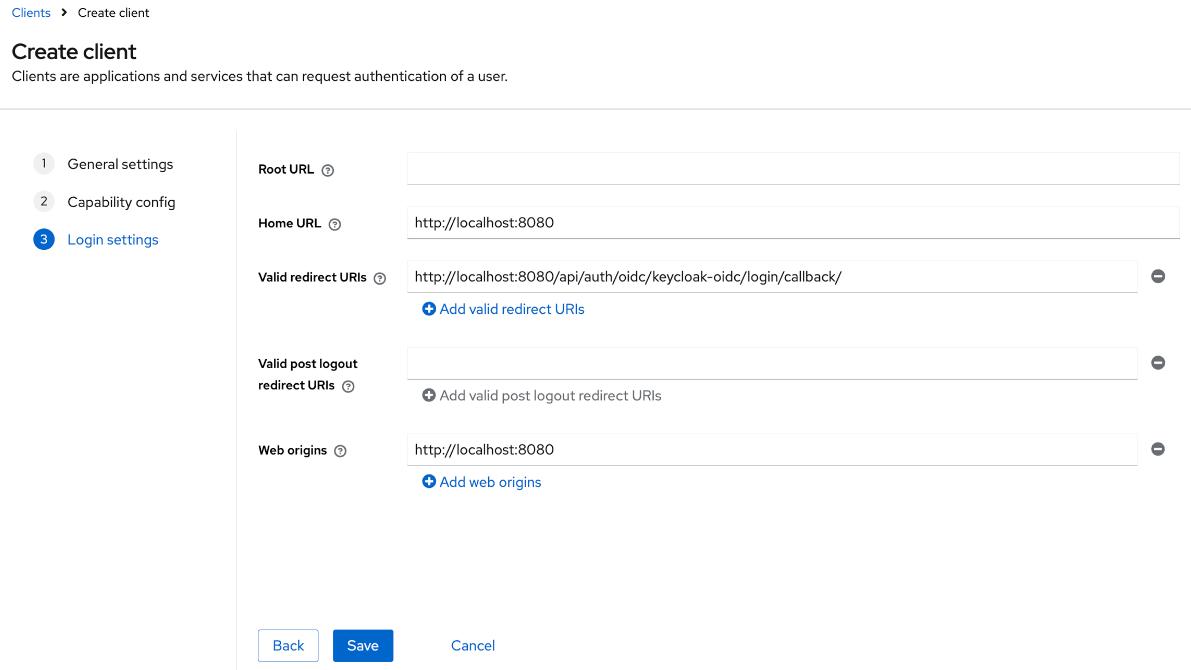Screen dimensions: 1191x670
Task: Go to General settings step
Action: click(x=120, y=164)
